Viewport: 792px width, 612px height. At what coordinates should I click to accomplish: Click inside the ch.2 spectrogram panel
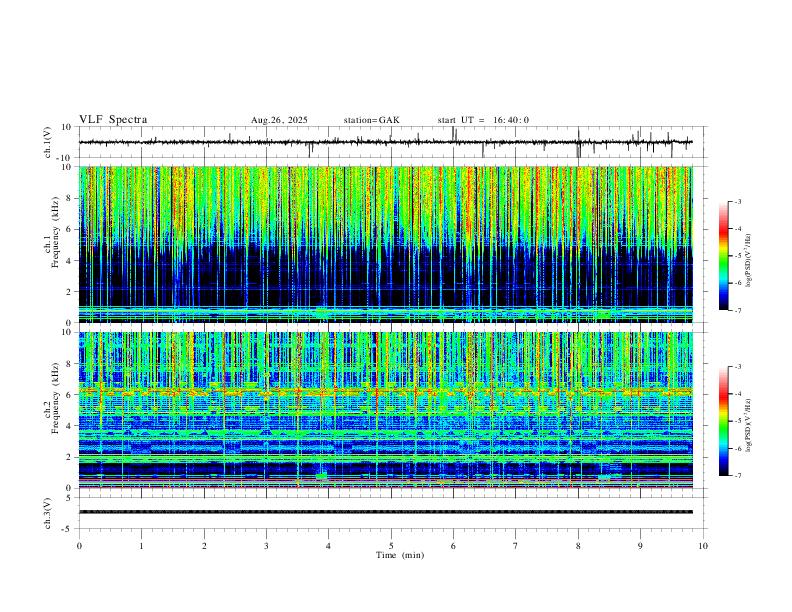tap(385, 410)
